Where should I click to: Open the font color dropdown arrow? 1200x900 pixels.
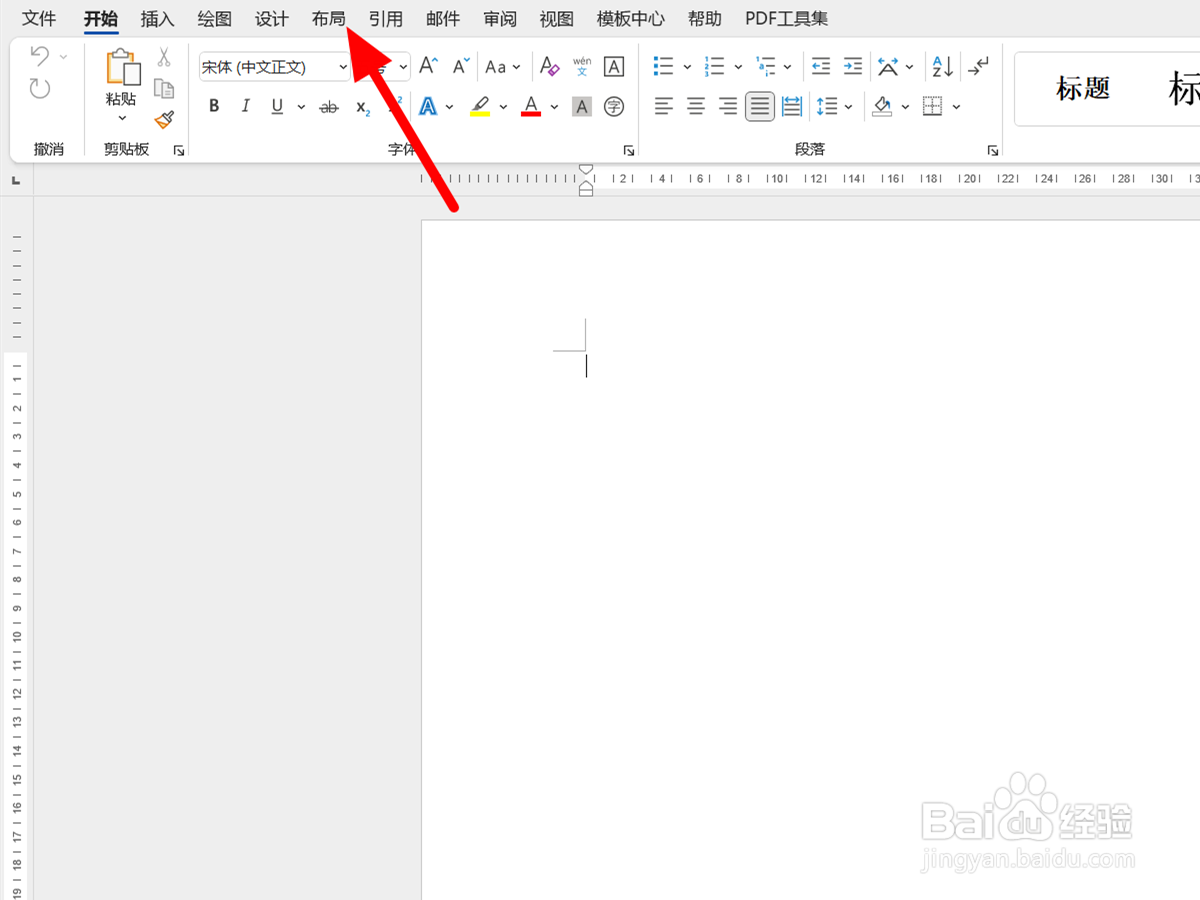click(554, 107)
